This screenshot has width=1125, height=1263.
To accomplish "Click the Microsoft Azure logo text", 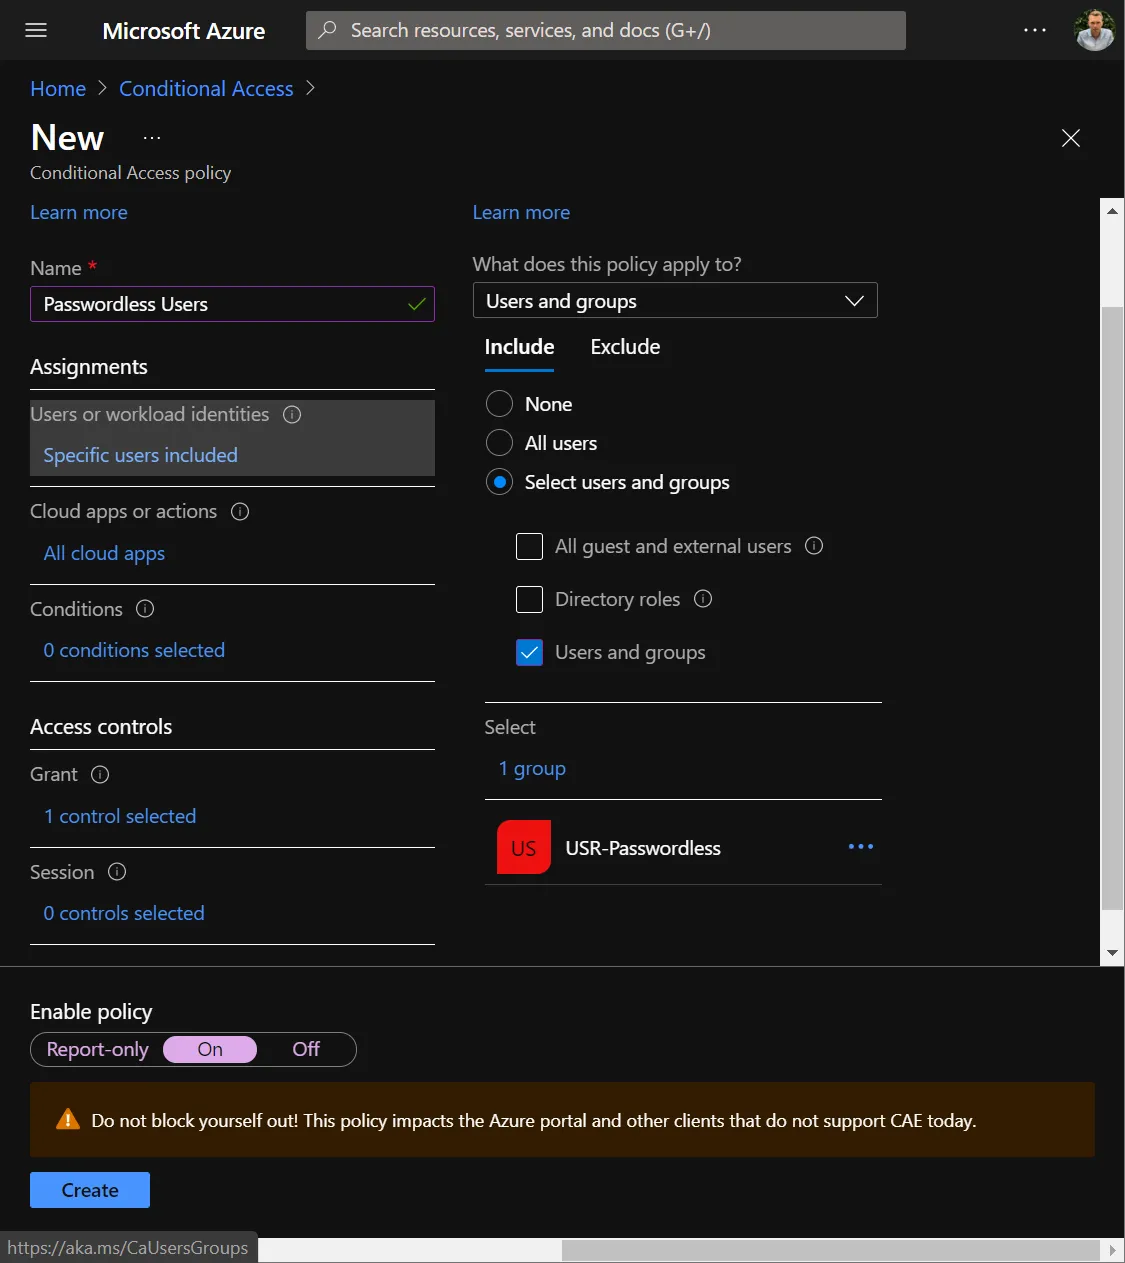I will 184,31.
